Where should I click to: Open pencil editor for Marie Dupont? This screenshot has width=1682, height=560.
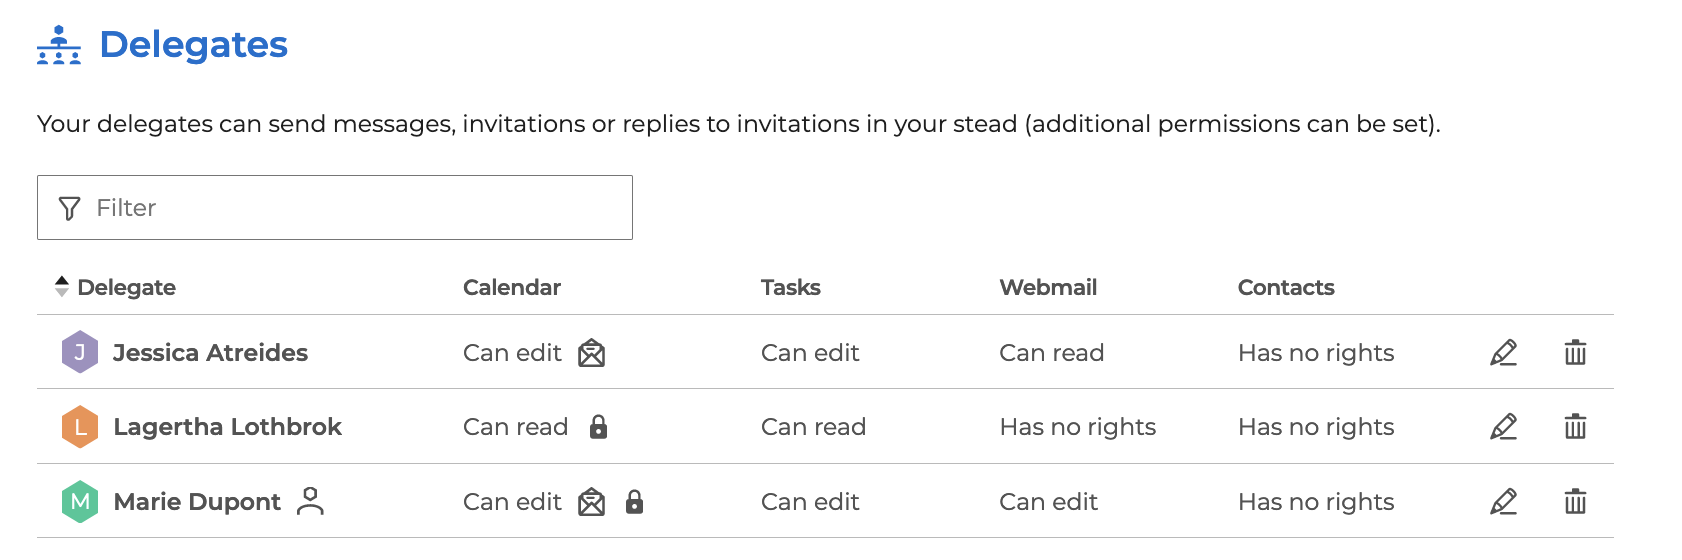(1503, 502)
